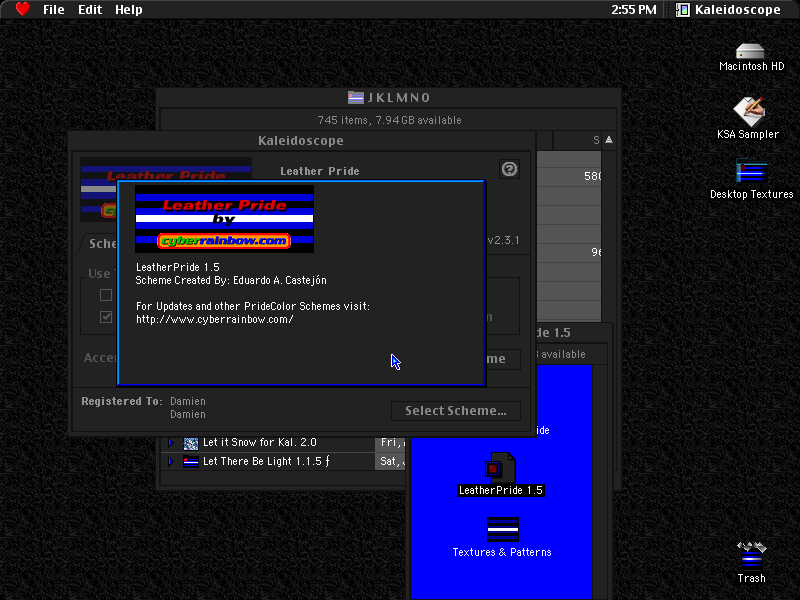This screenshot has height=600, width=800.
Task: Click the Let it Snow for Kal. 2.0 name
Action: 260,442
